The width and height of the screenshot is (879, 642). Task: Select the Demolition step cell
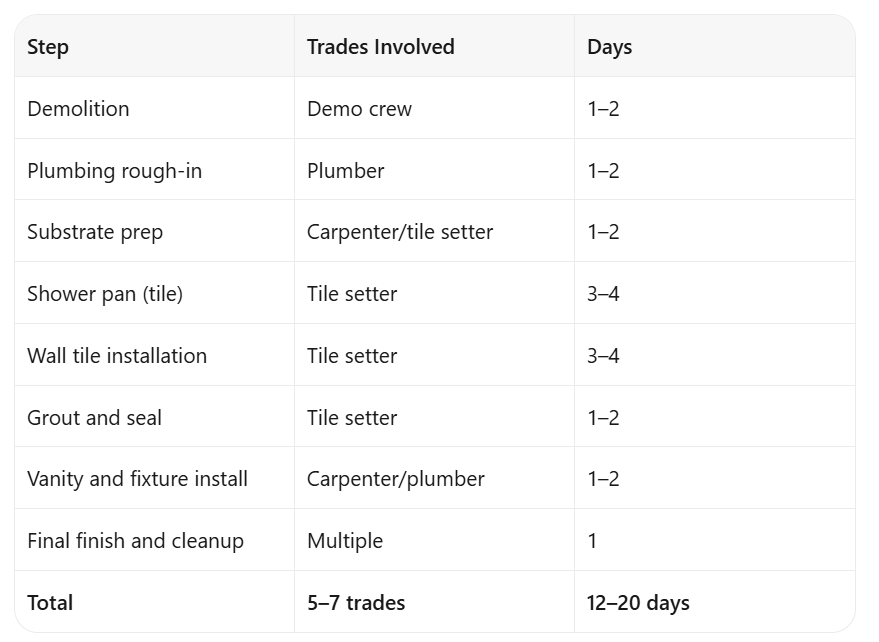click(x=78, y=109)
